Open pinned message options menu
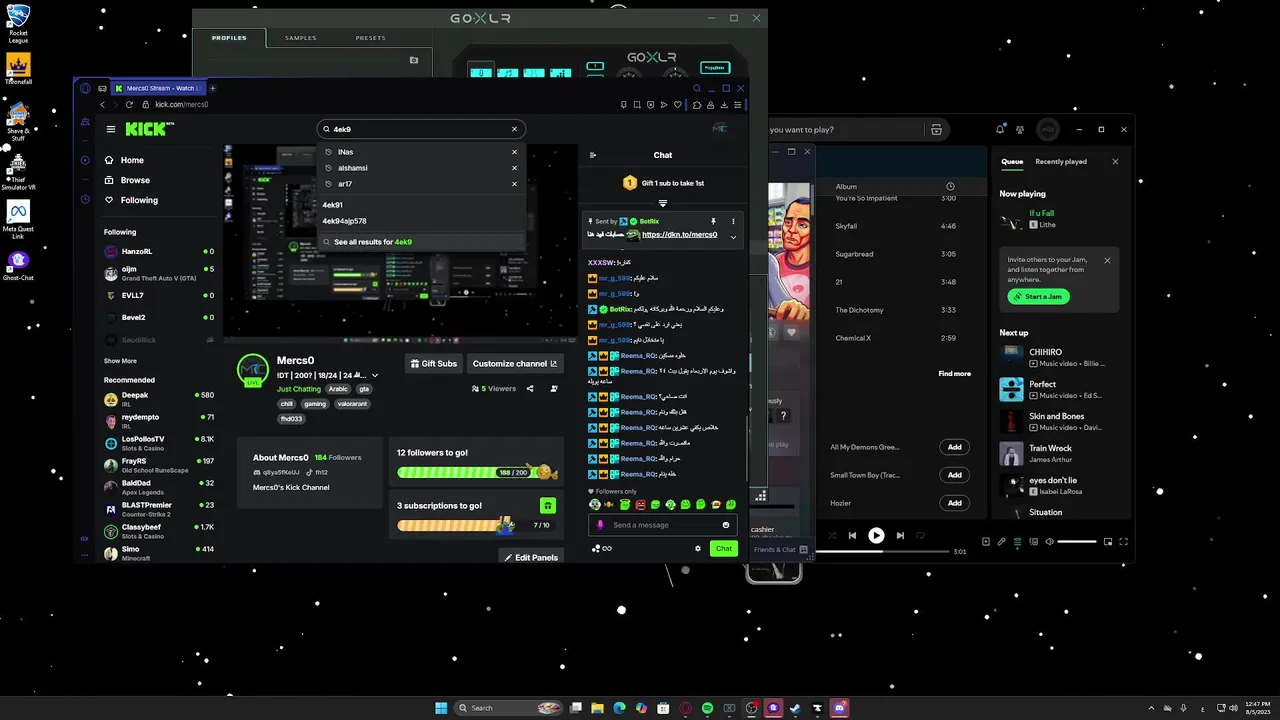Image resolution: width=1280 pixels, height=720 pixels. tap(733, 221)
